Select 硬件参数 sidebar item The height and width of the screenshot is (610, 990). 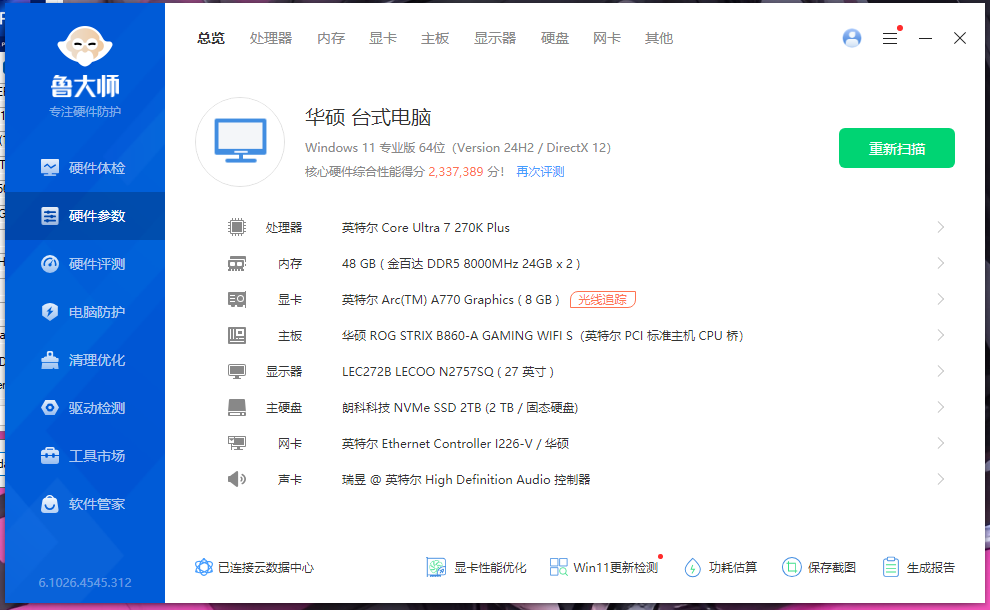click(x=85, y=216)
